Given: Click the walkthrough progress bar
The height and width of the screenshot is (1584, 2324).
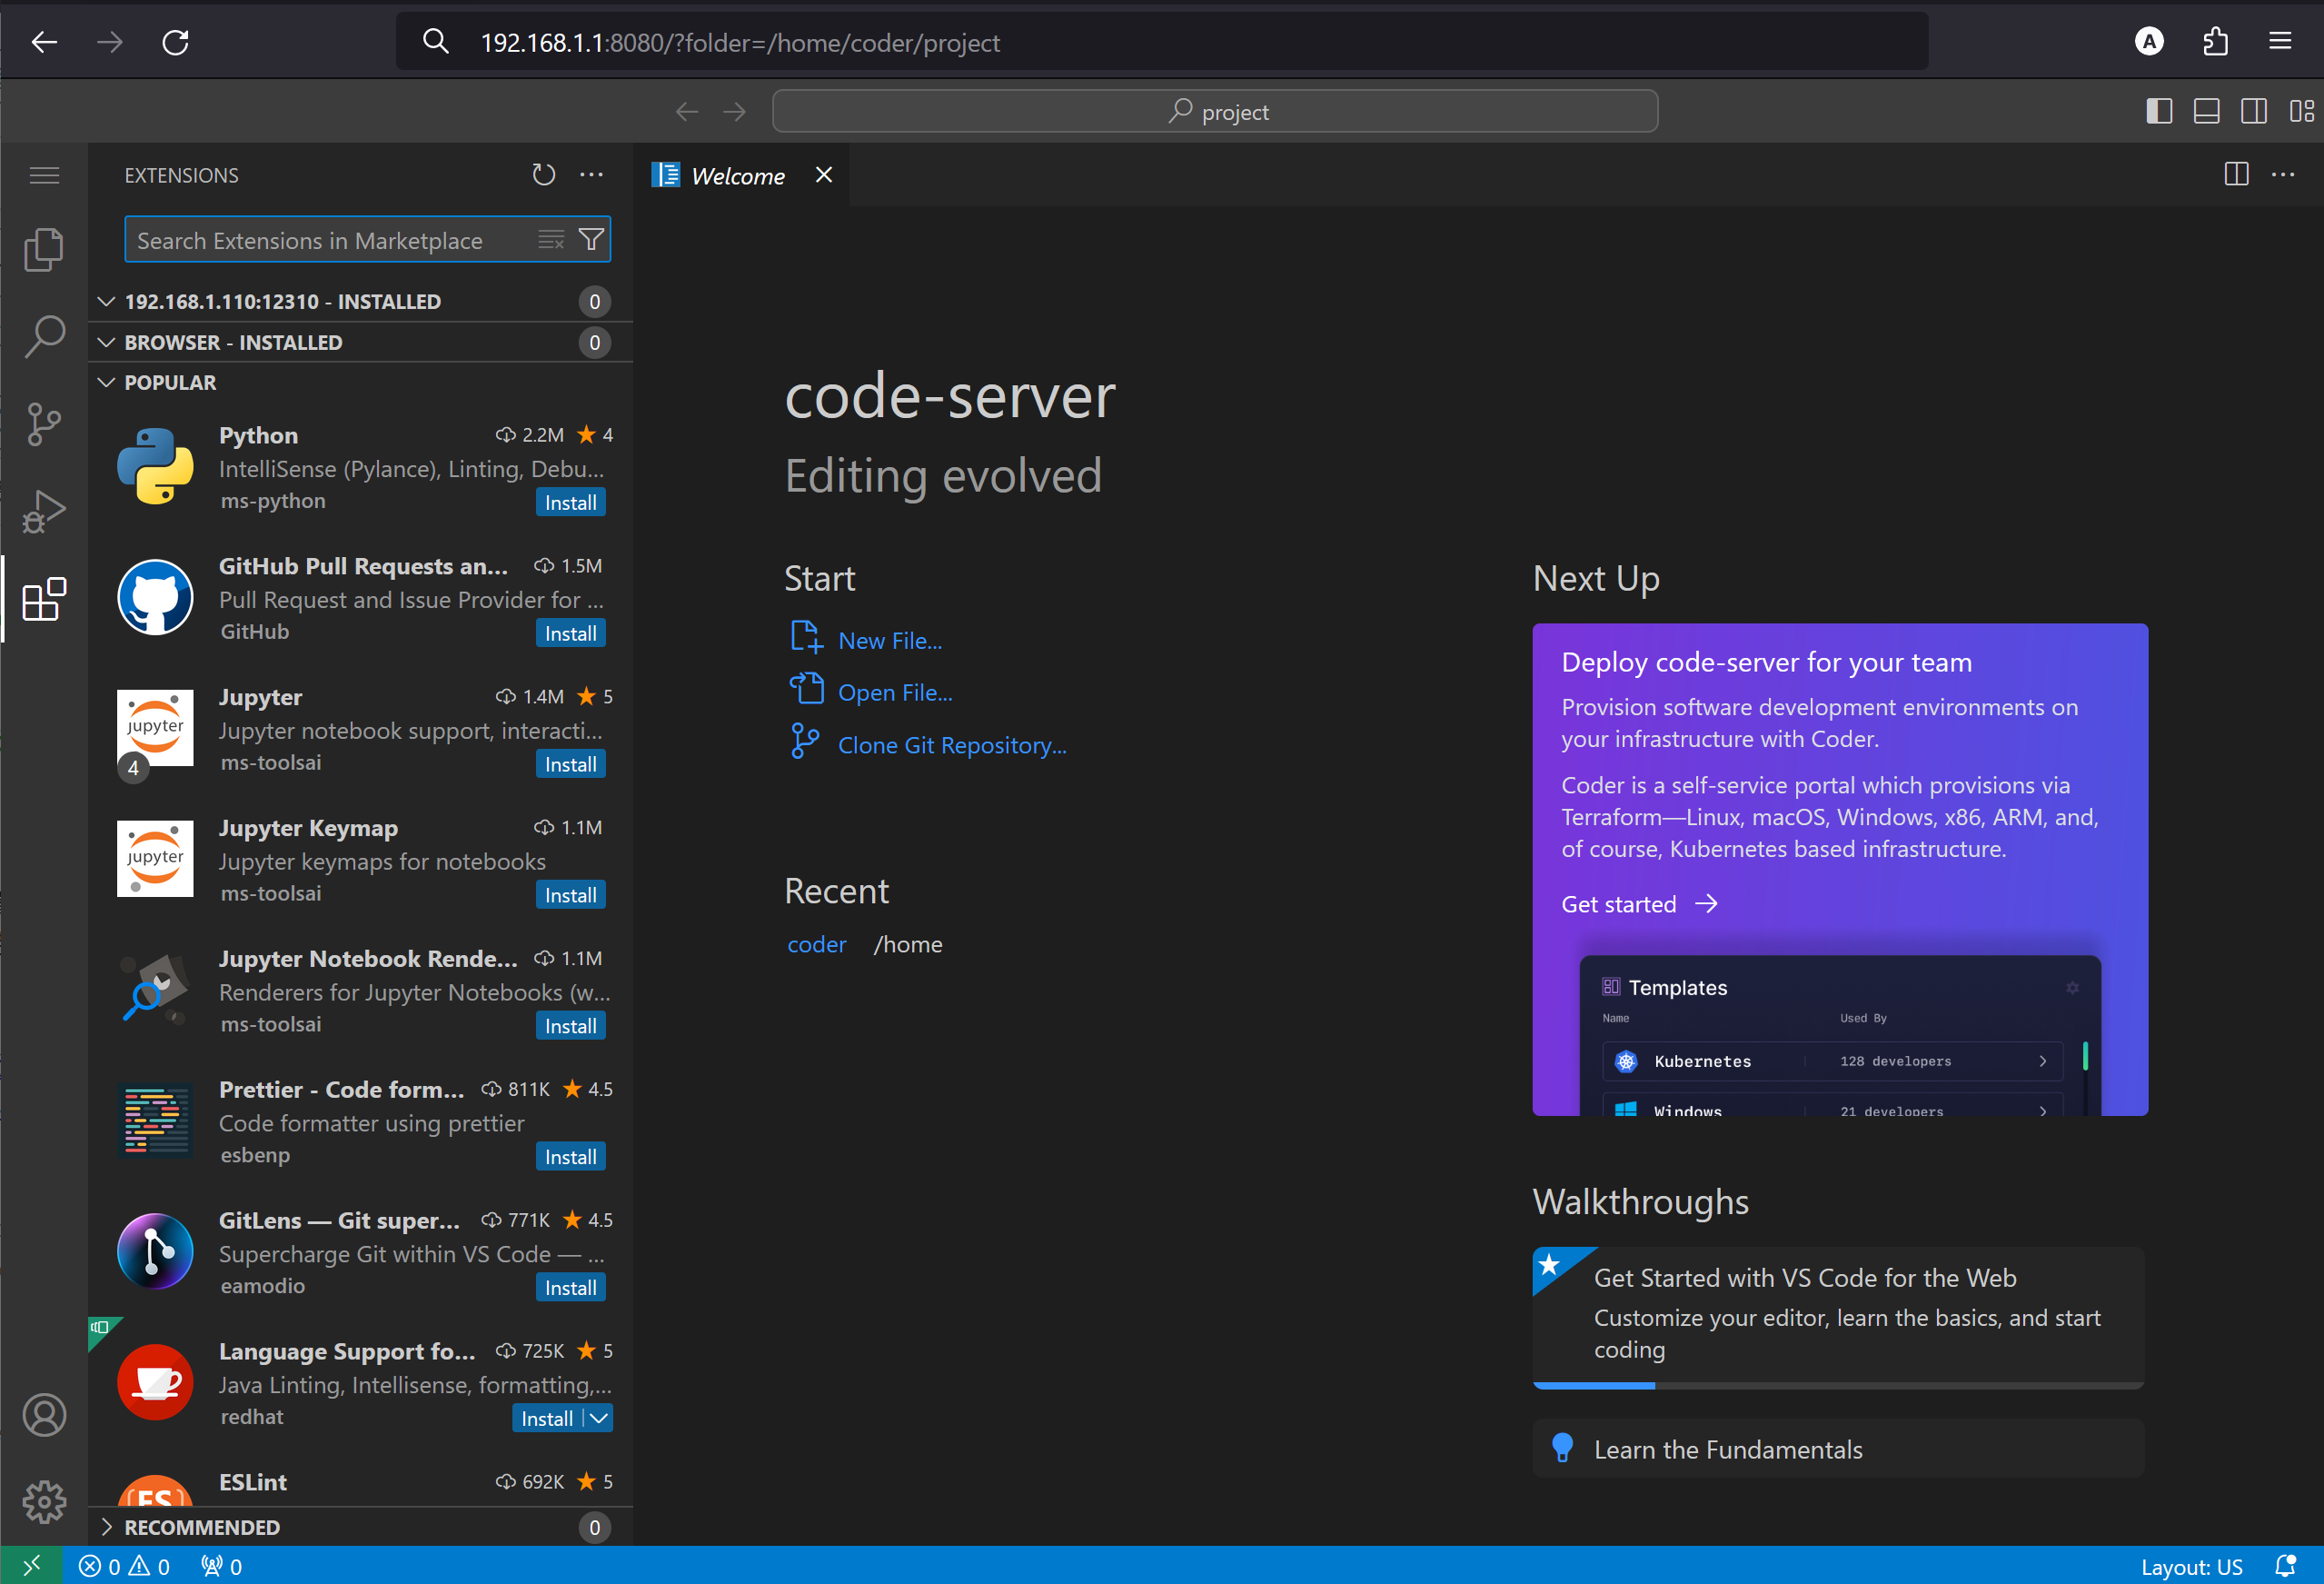Looking at the screenshot, I should point(1838,1385).
